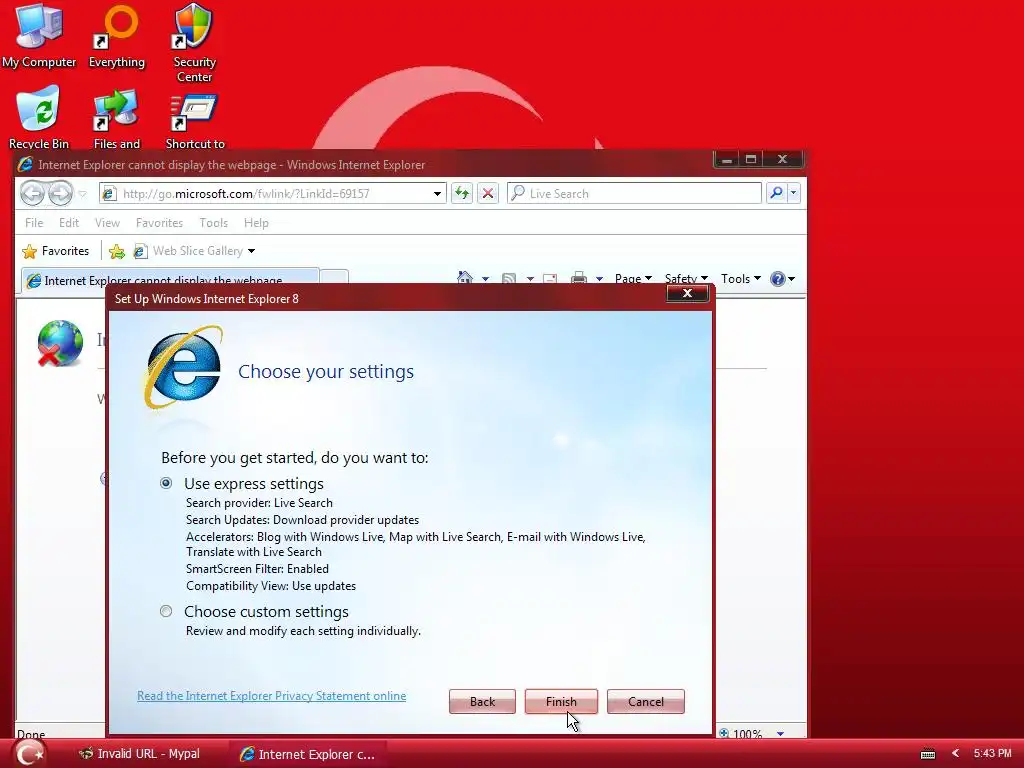Switch to Internet Explorer taskbar item
Viewport: 1024px width, 768px height.
click(x=307, y=754)
